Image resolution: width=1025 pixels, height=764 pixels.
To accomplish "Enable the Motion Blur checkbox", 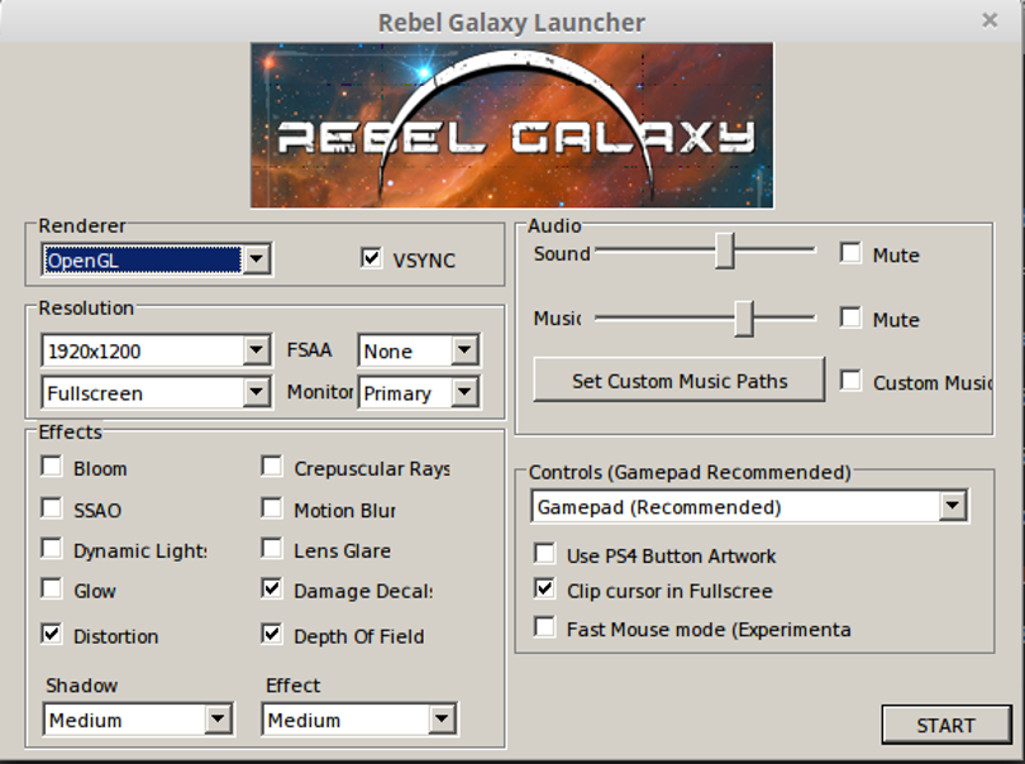I will click(271, 508).
